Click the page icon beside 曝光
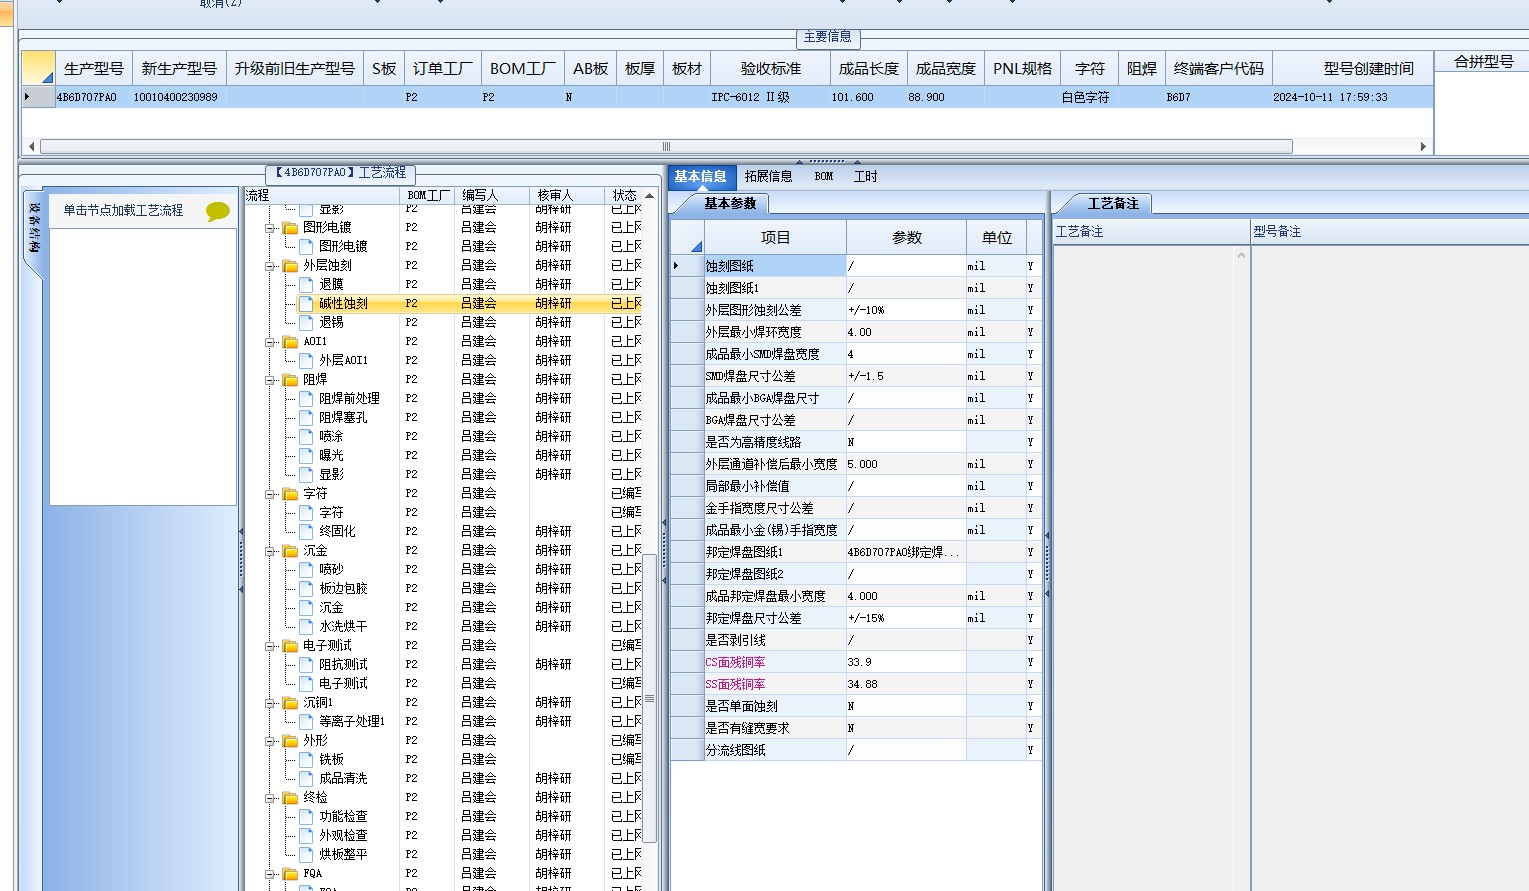 pyautogui.click(x=307, y=456)
